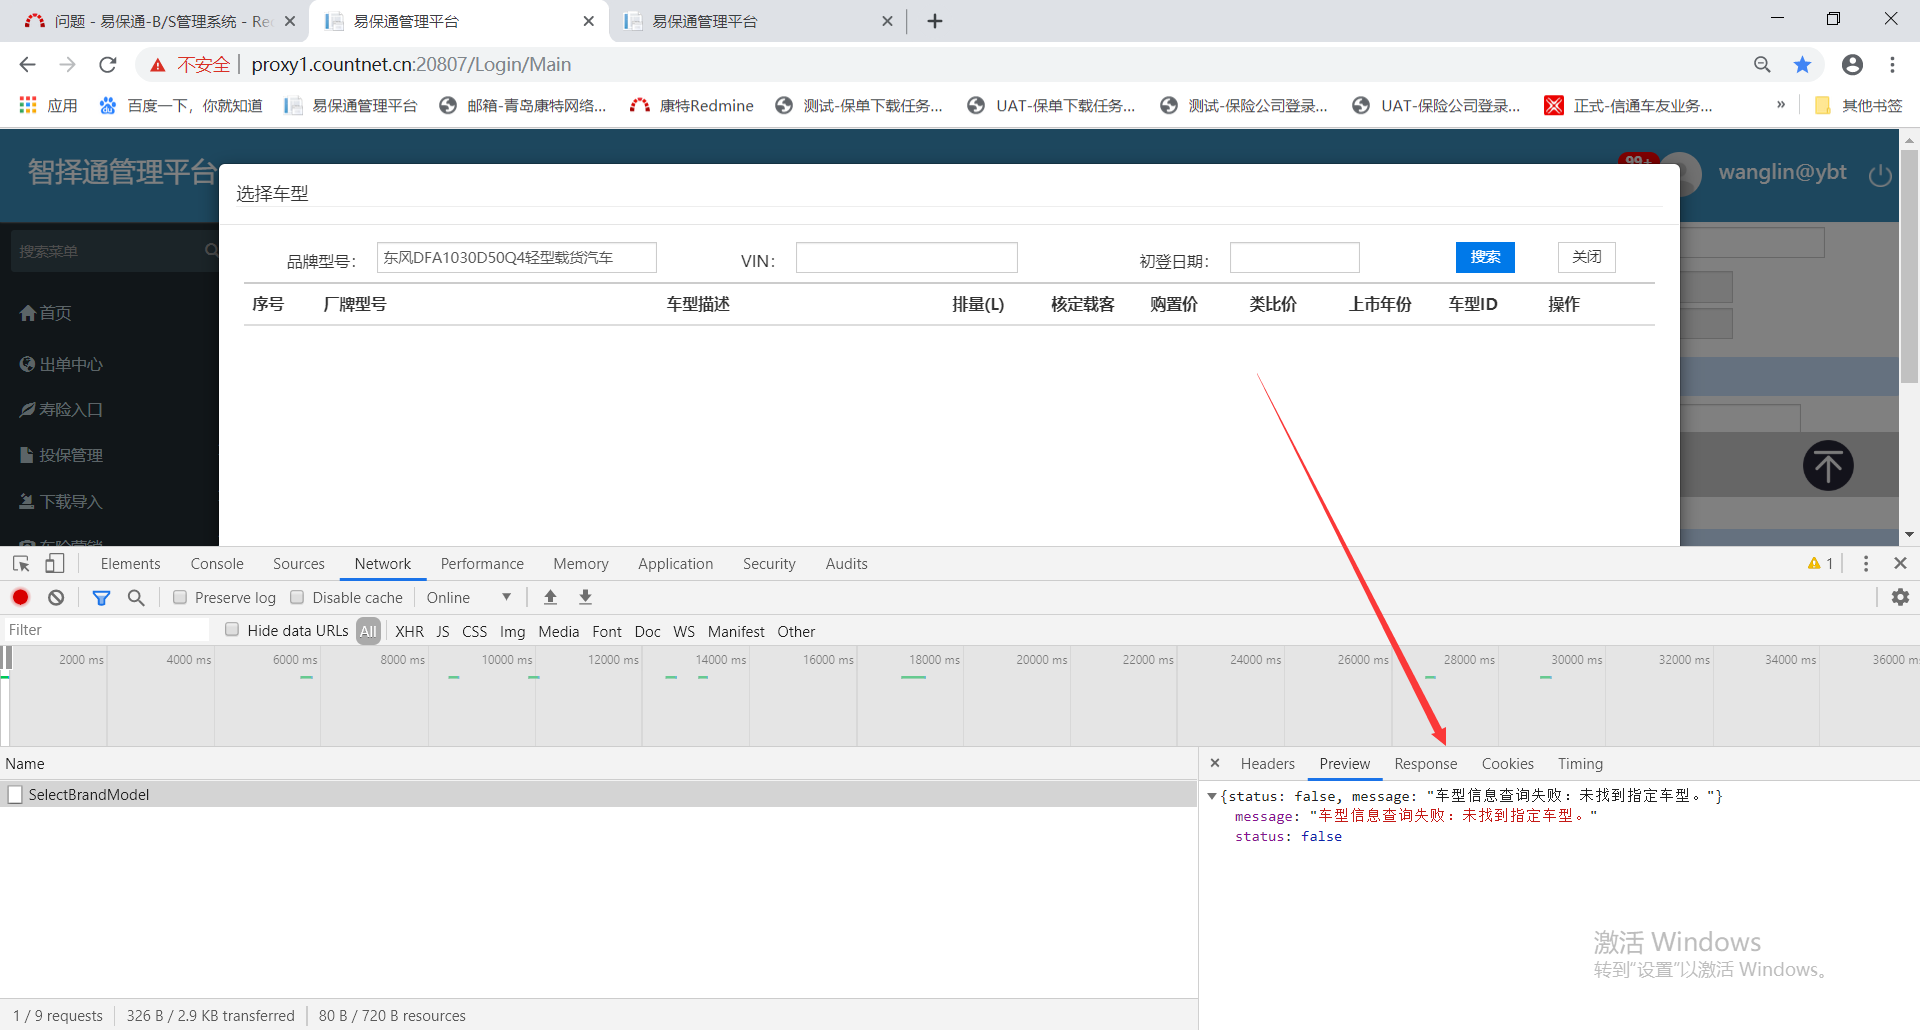This screenshot has width=1920, height=1030.
Task: Click the record network log button
Action: pyautogui.click(x=20, y=597)
